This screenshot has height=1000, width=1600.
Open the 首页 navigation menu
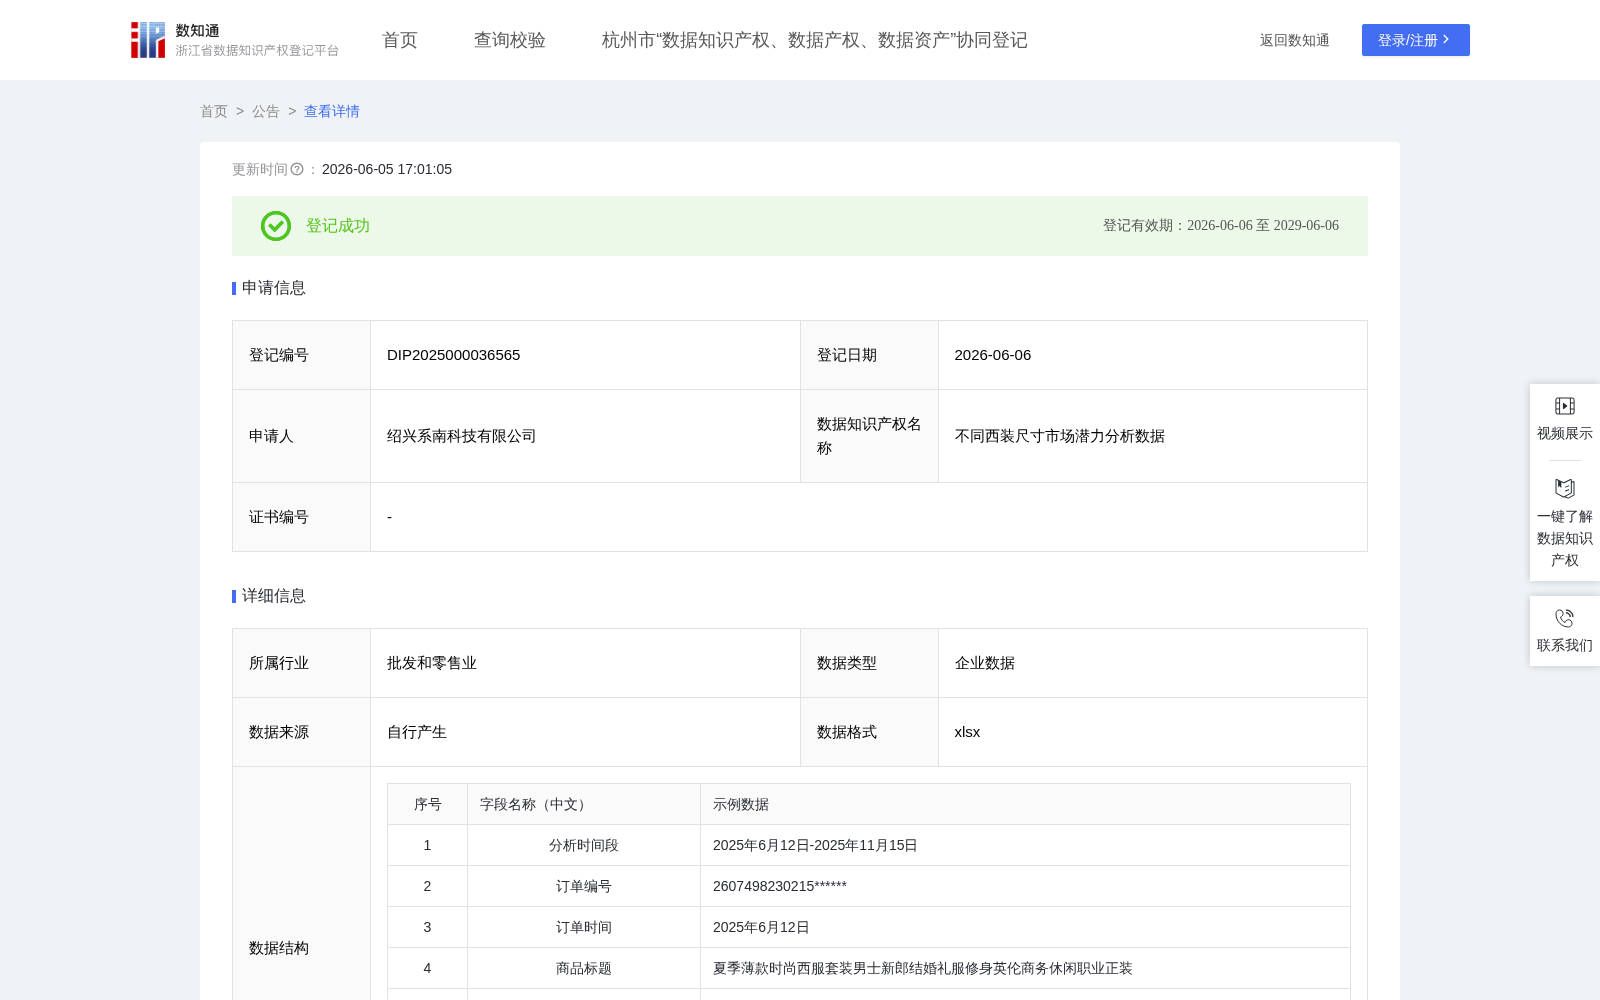(x=400, y=40)
